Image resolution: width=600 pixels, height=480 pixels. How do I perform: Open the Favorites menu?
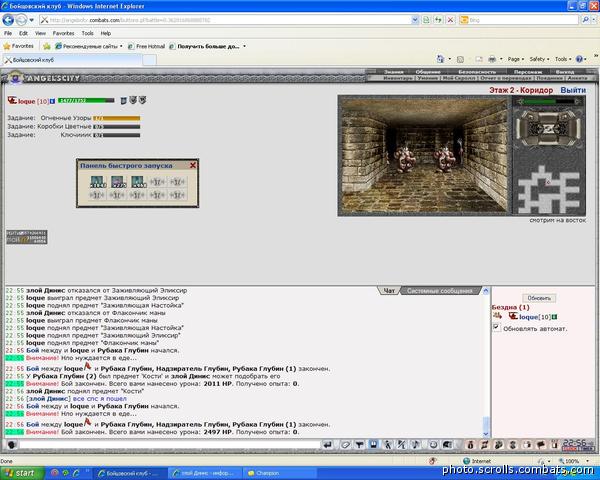click(64, 33)
